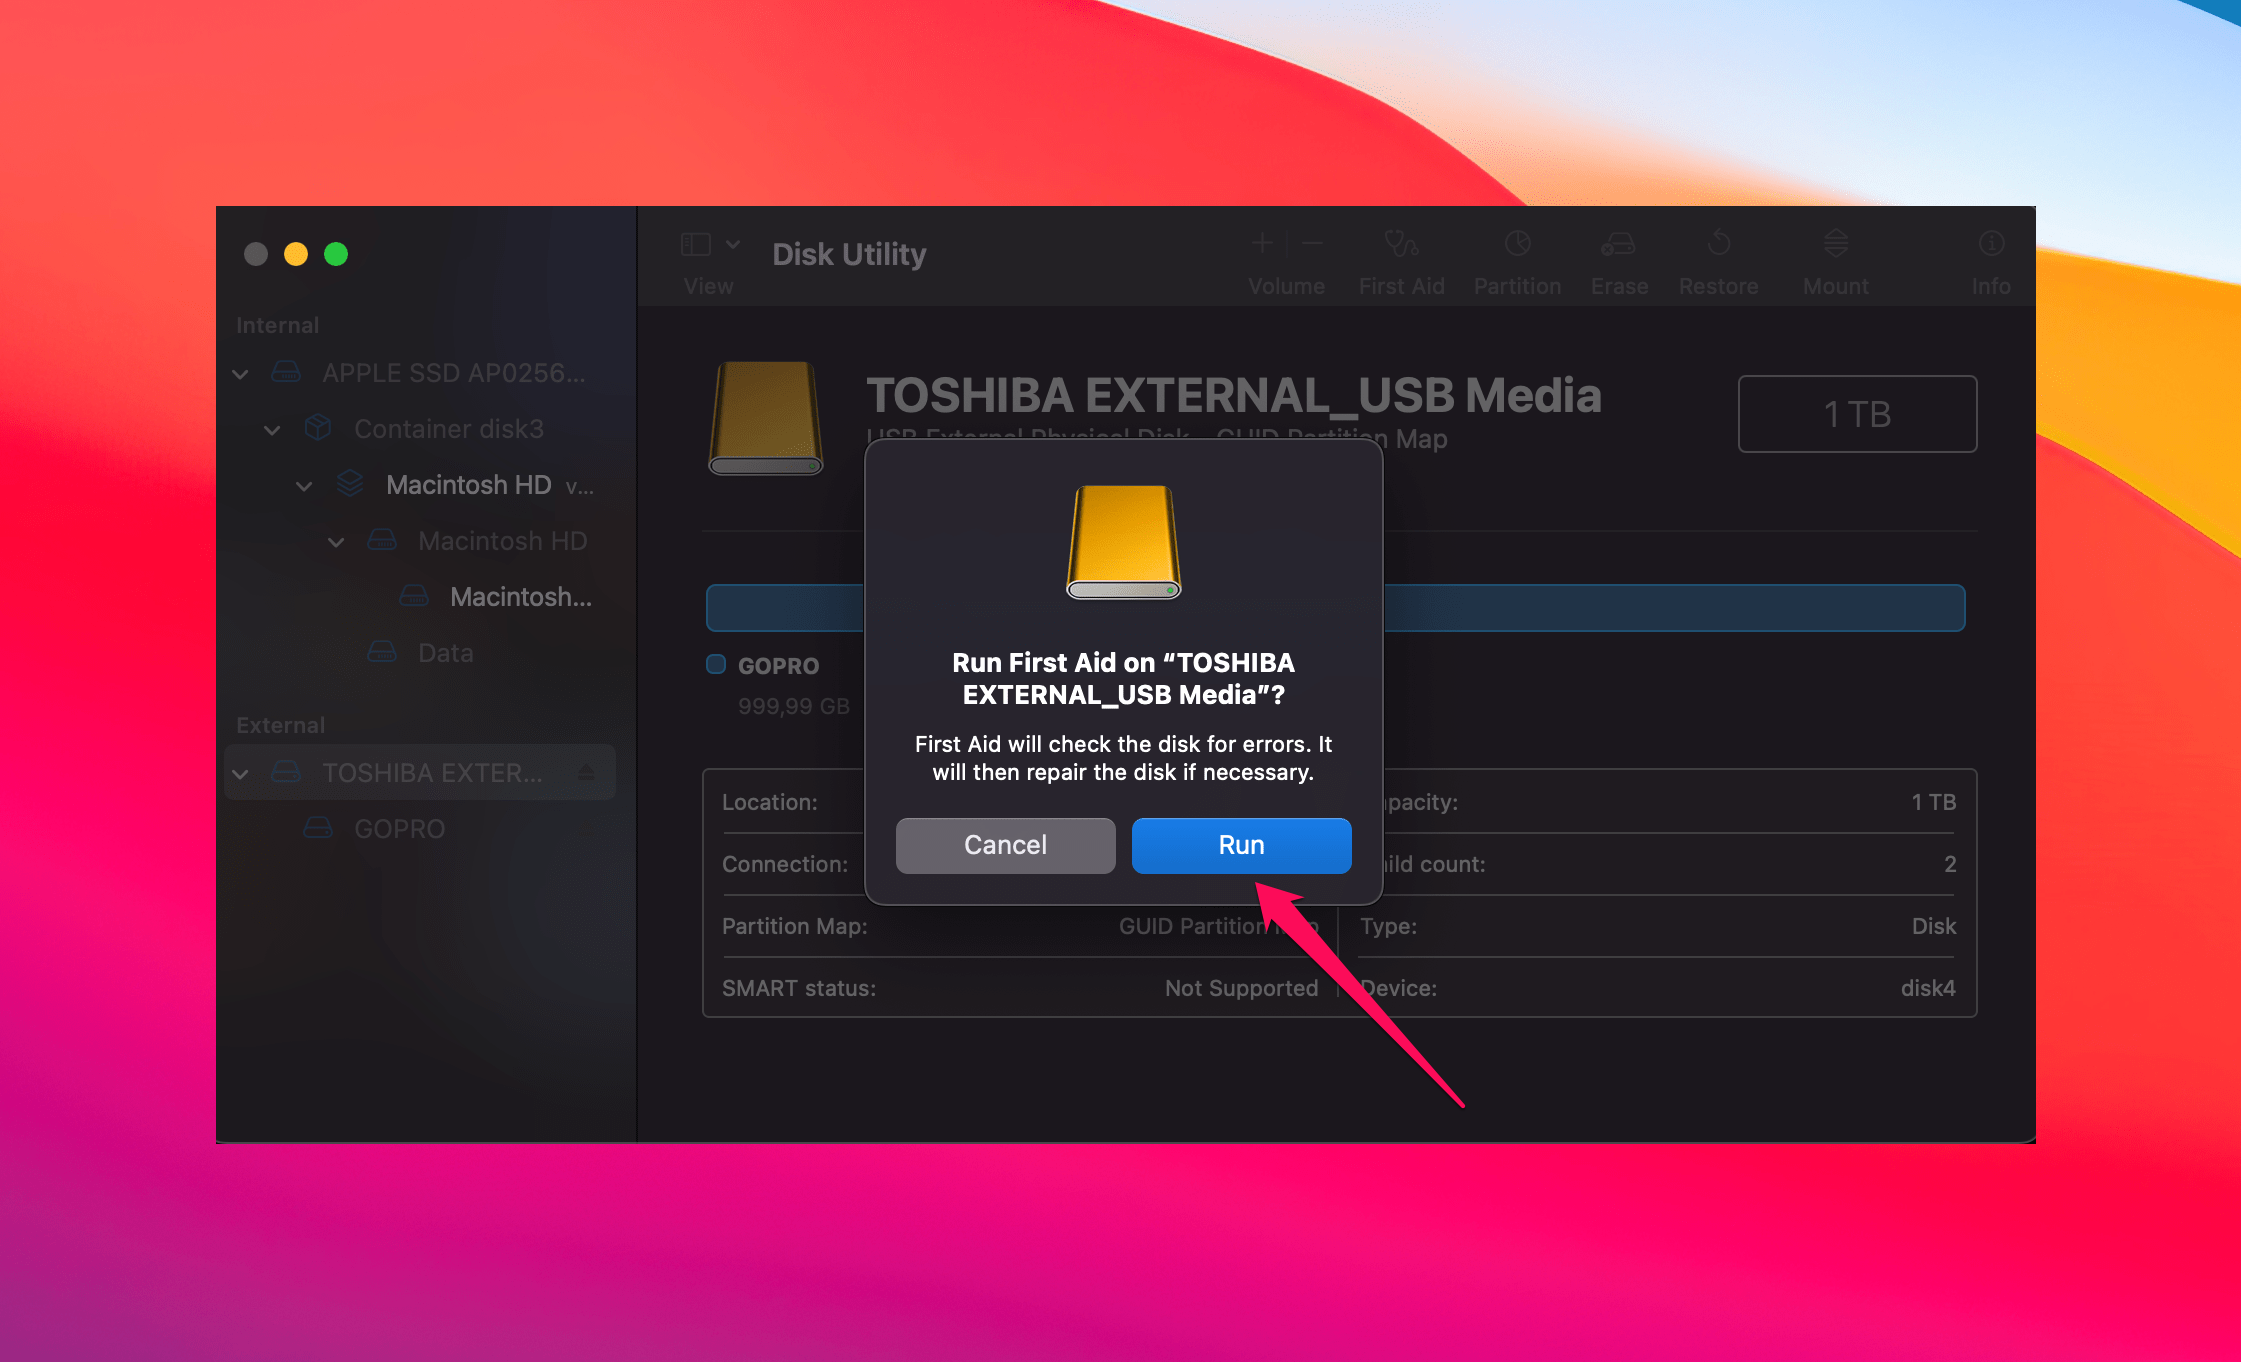Minimize the window with yellow button
This screenshot has height=1362, width=2241.
296,254
